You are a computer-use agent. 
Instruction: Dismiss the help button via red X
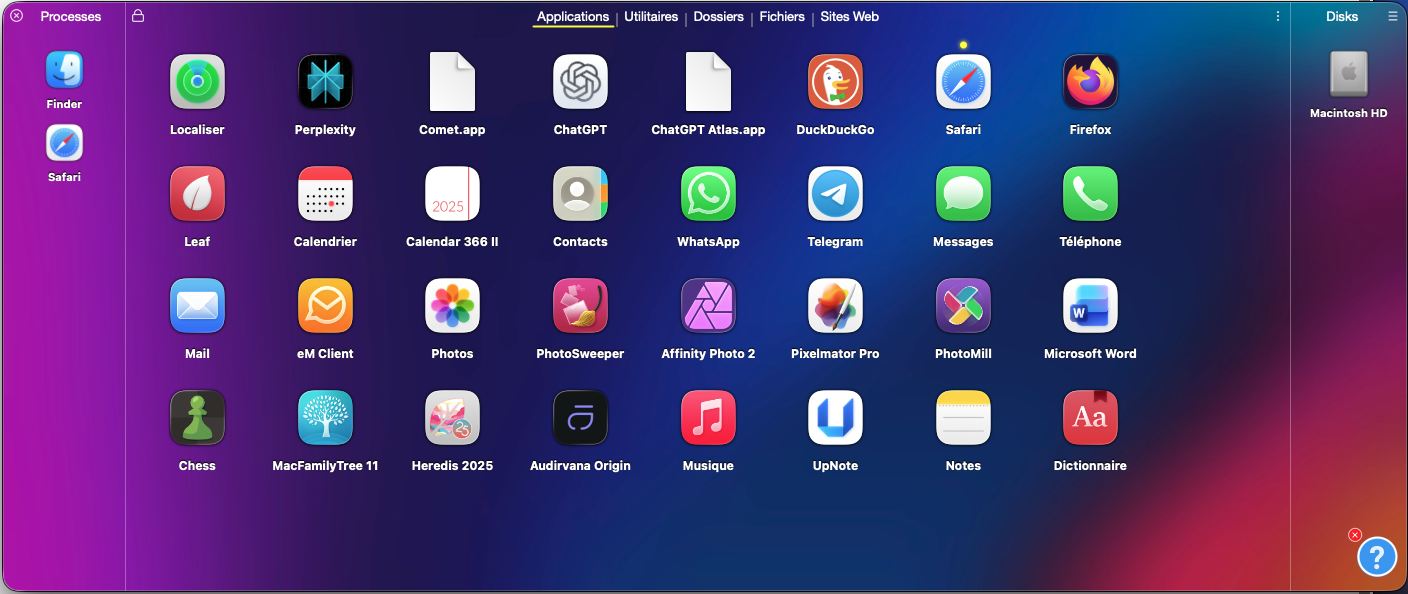click(1355, 535)
